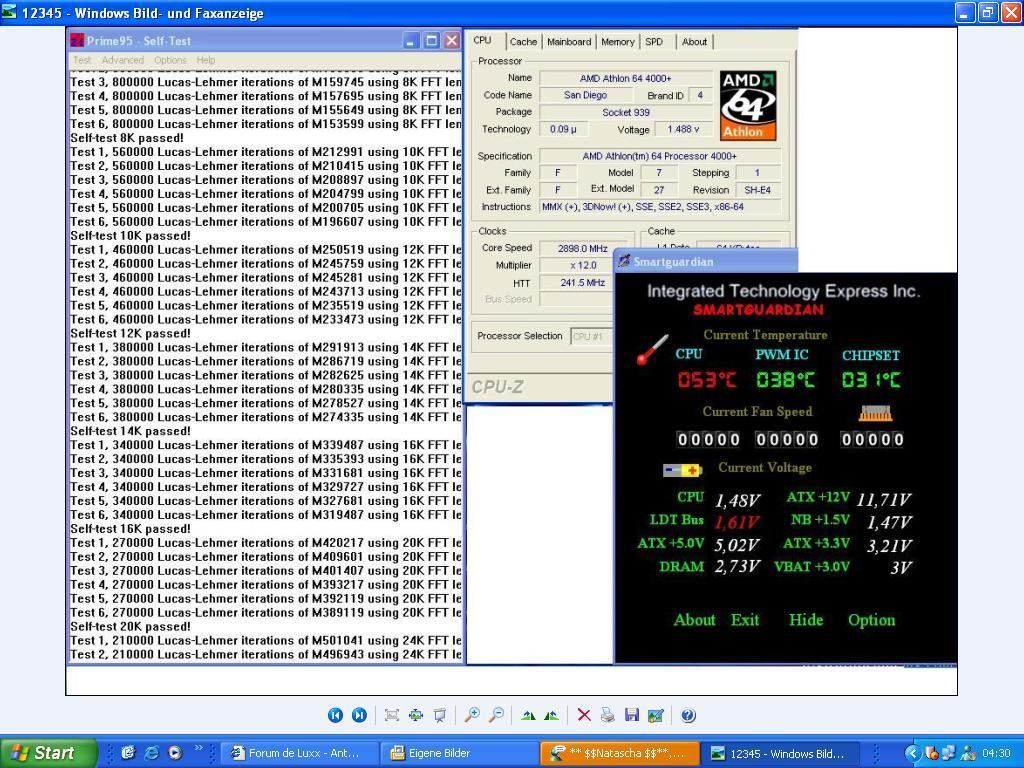Expand hidden system tray icons arrow
Viewport: 1024px width, 768px height.
pyautogui.click(x=912, y=753)
